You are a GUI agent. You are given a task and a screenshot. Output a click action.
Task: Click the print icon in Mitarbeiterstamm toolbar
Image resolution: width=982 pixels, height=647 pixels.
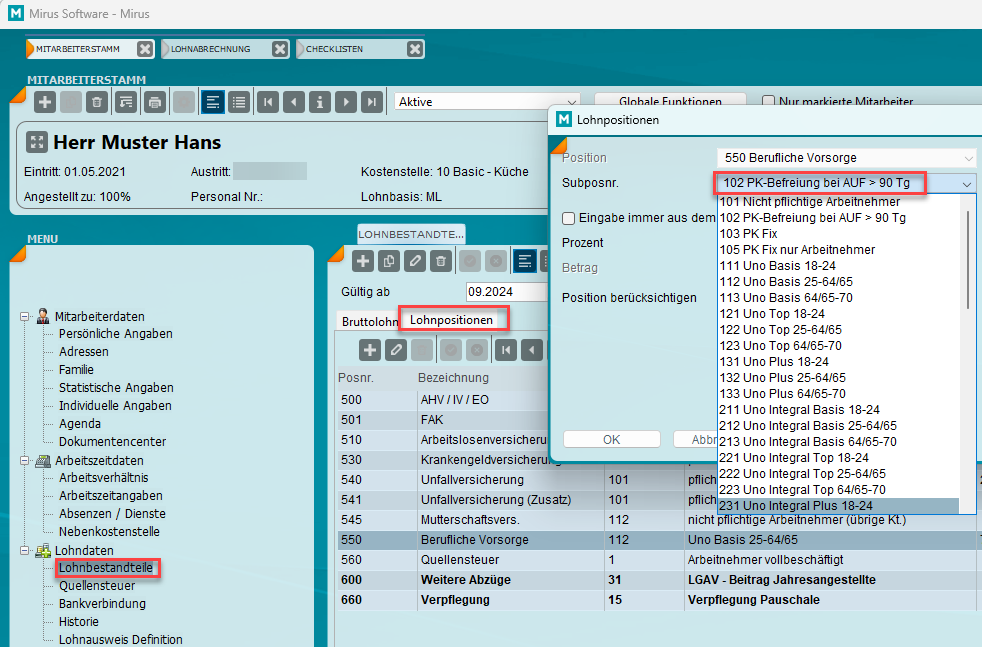click(x=154, y=102)
